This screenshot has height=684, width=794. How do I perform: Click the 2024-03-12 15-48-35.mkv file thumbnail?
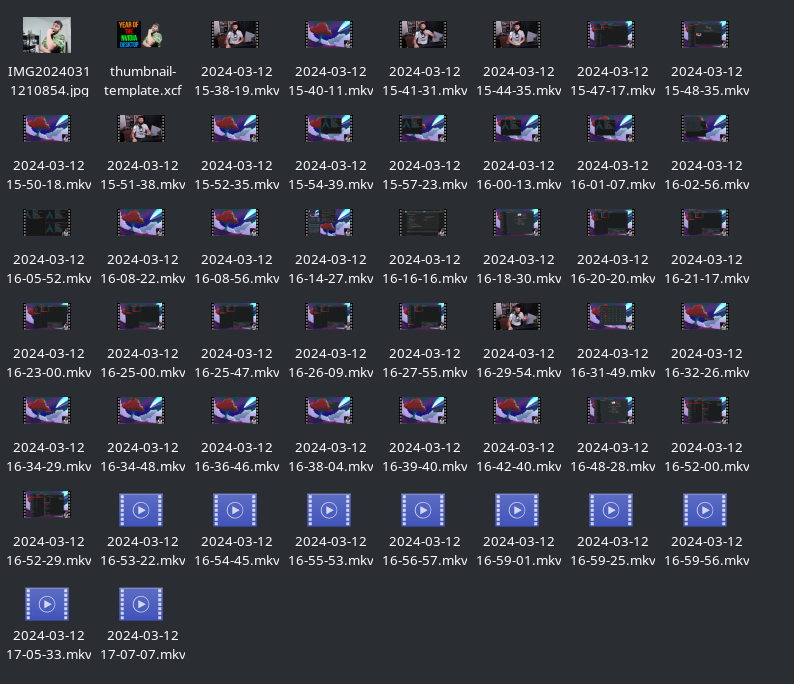(705, 35)
